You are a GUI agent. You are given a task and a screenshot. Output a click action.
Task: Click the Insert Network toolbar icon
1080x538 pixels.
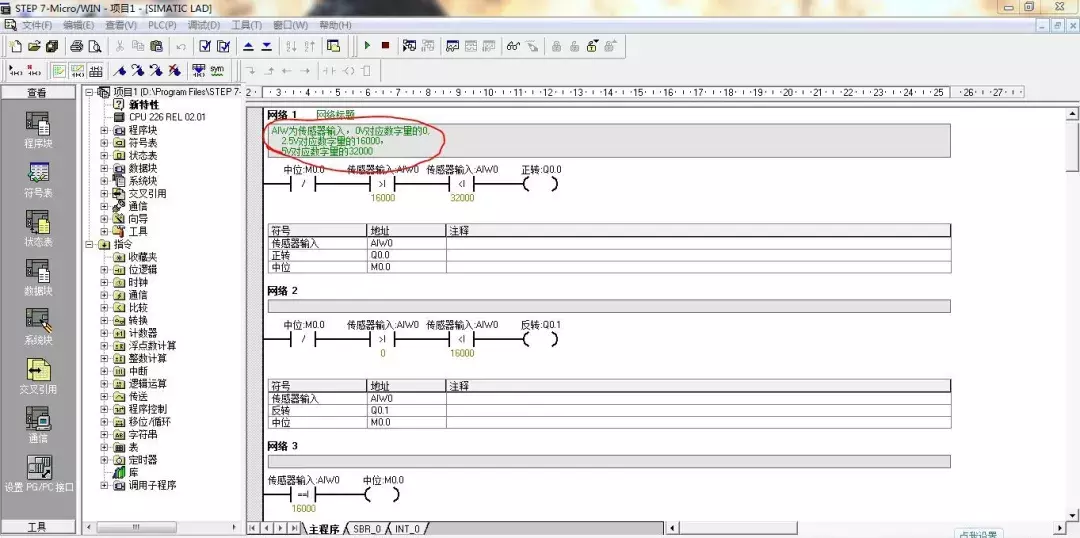16,70
